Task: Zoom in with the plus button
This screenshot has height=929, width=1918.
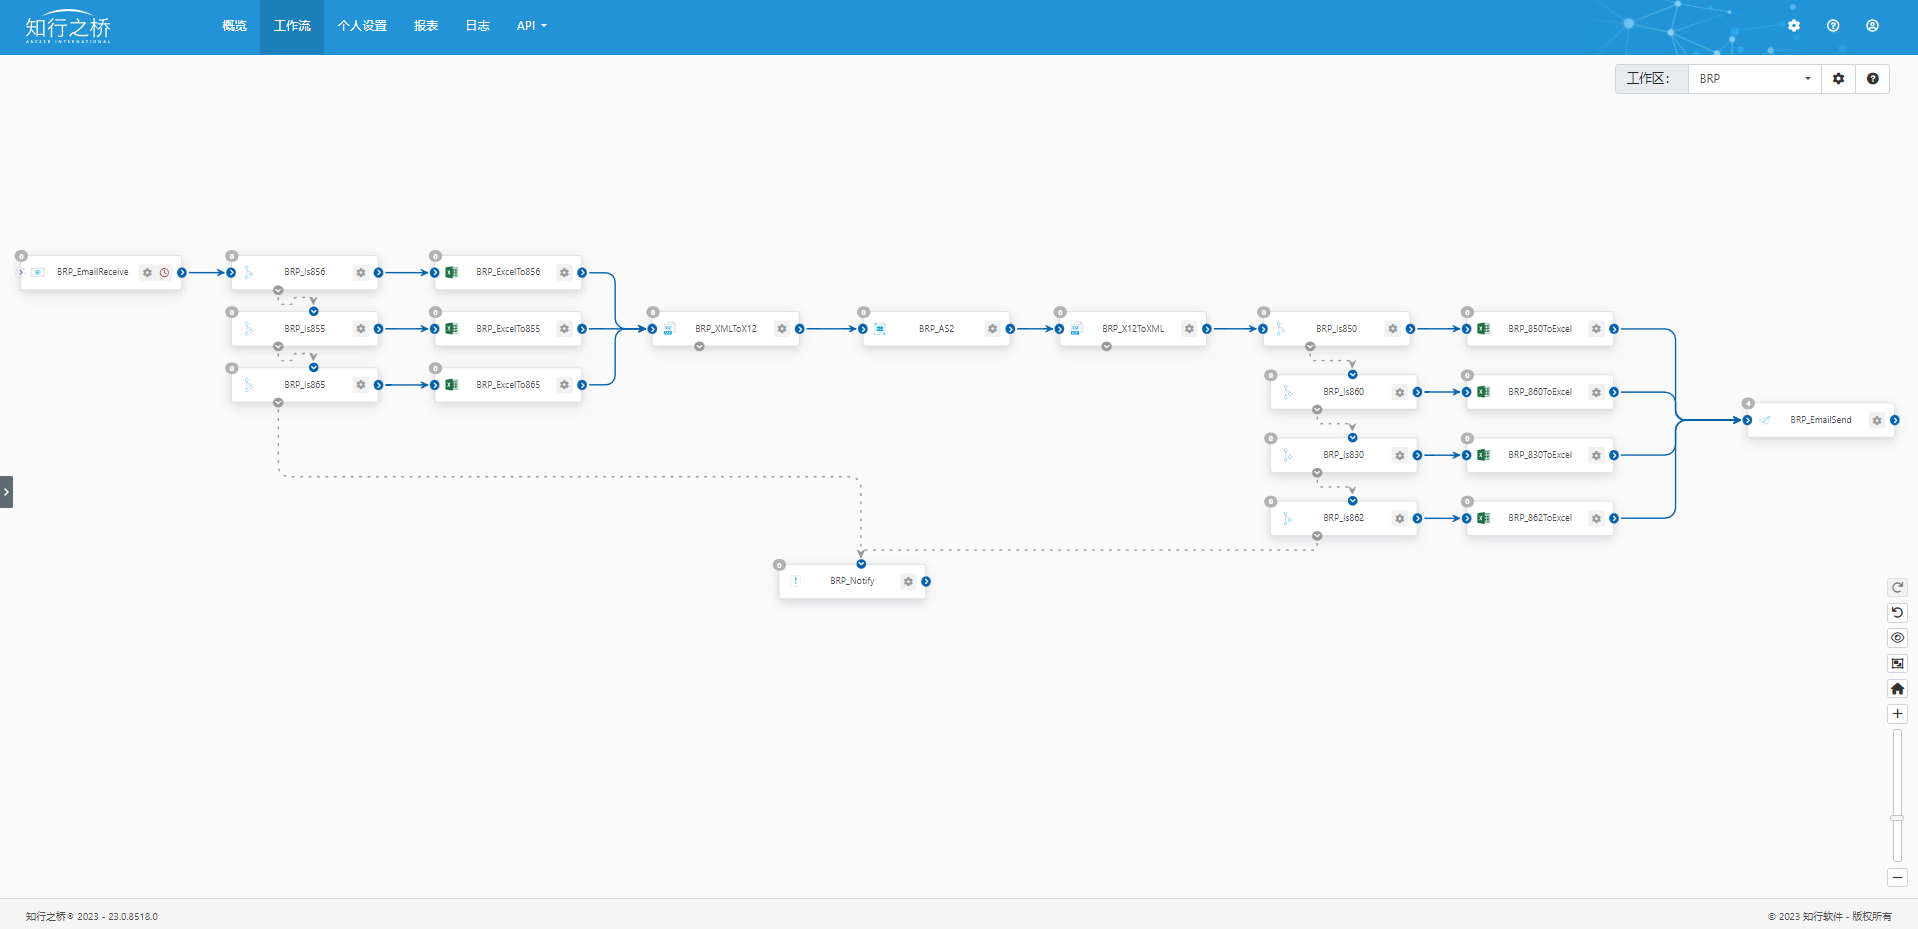Action: tap(1897, 714)
